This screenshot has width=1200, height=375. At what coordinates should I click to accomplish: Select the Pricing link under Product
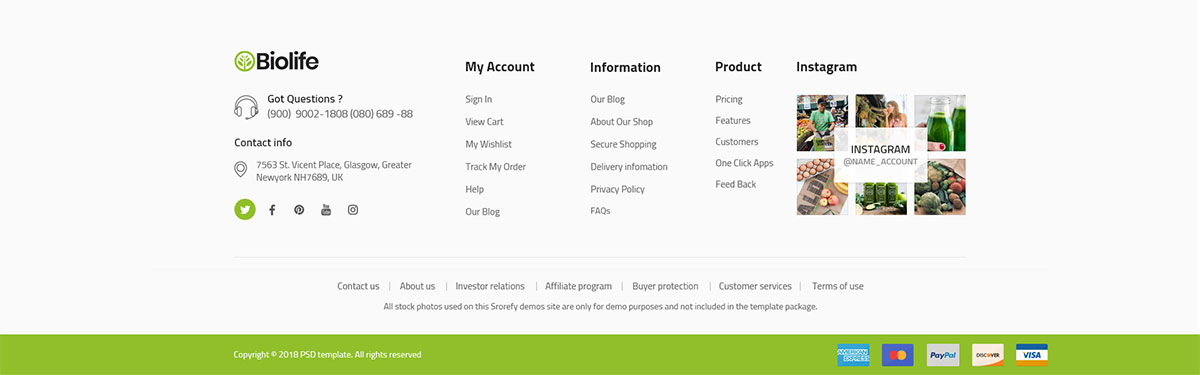[729, 99]
